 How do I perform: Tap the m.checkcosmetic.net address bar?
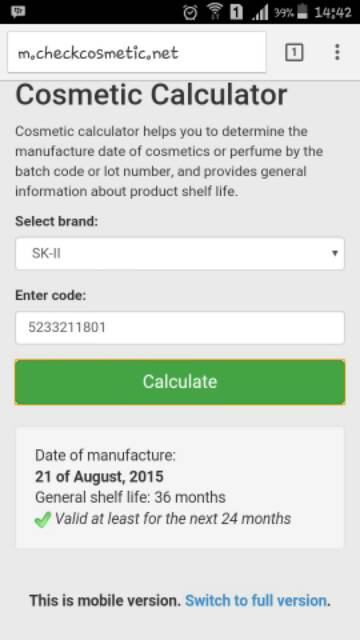pos(137,52)
